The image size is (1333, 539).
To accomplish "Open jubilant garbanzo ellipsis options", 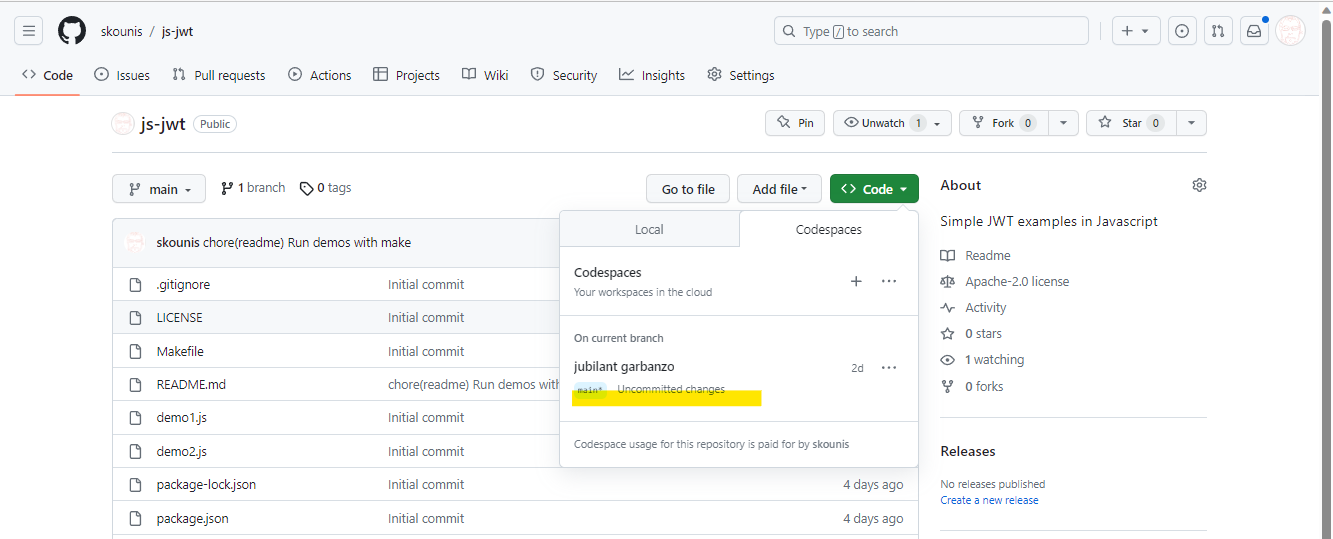I will pos(889,367).
